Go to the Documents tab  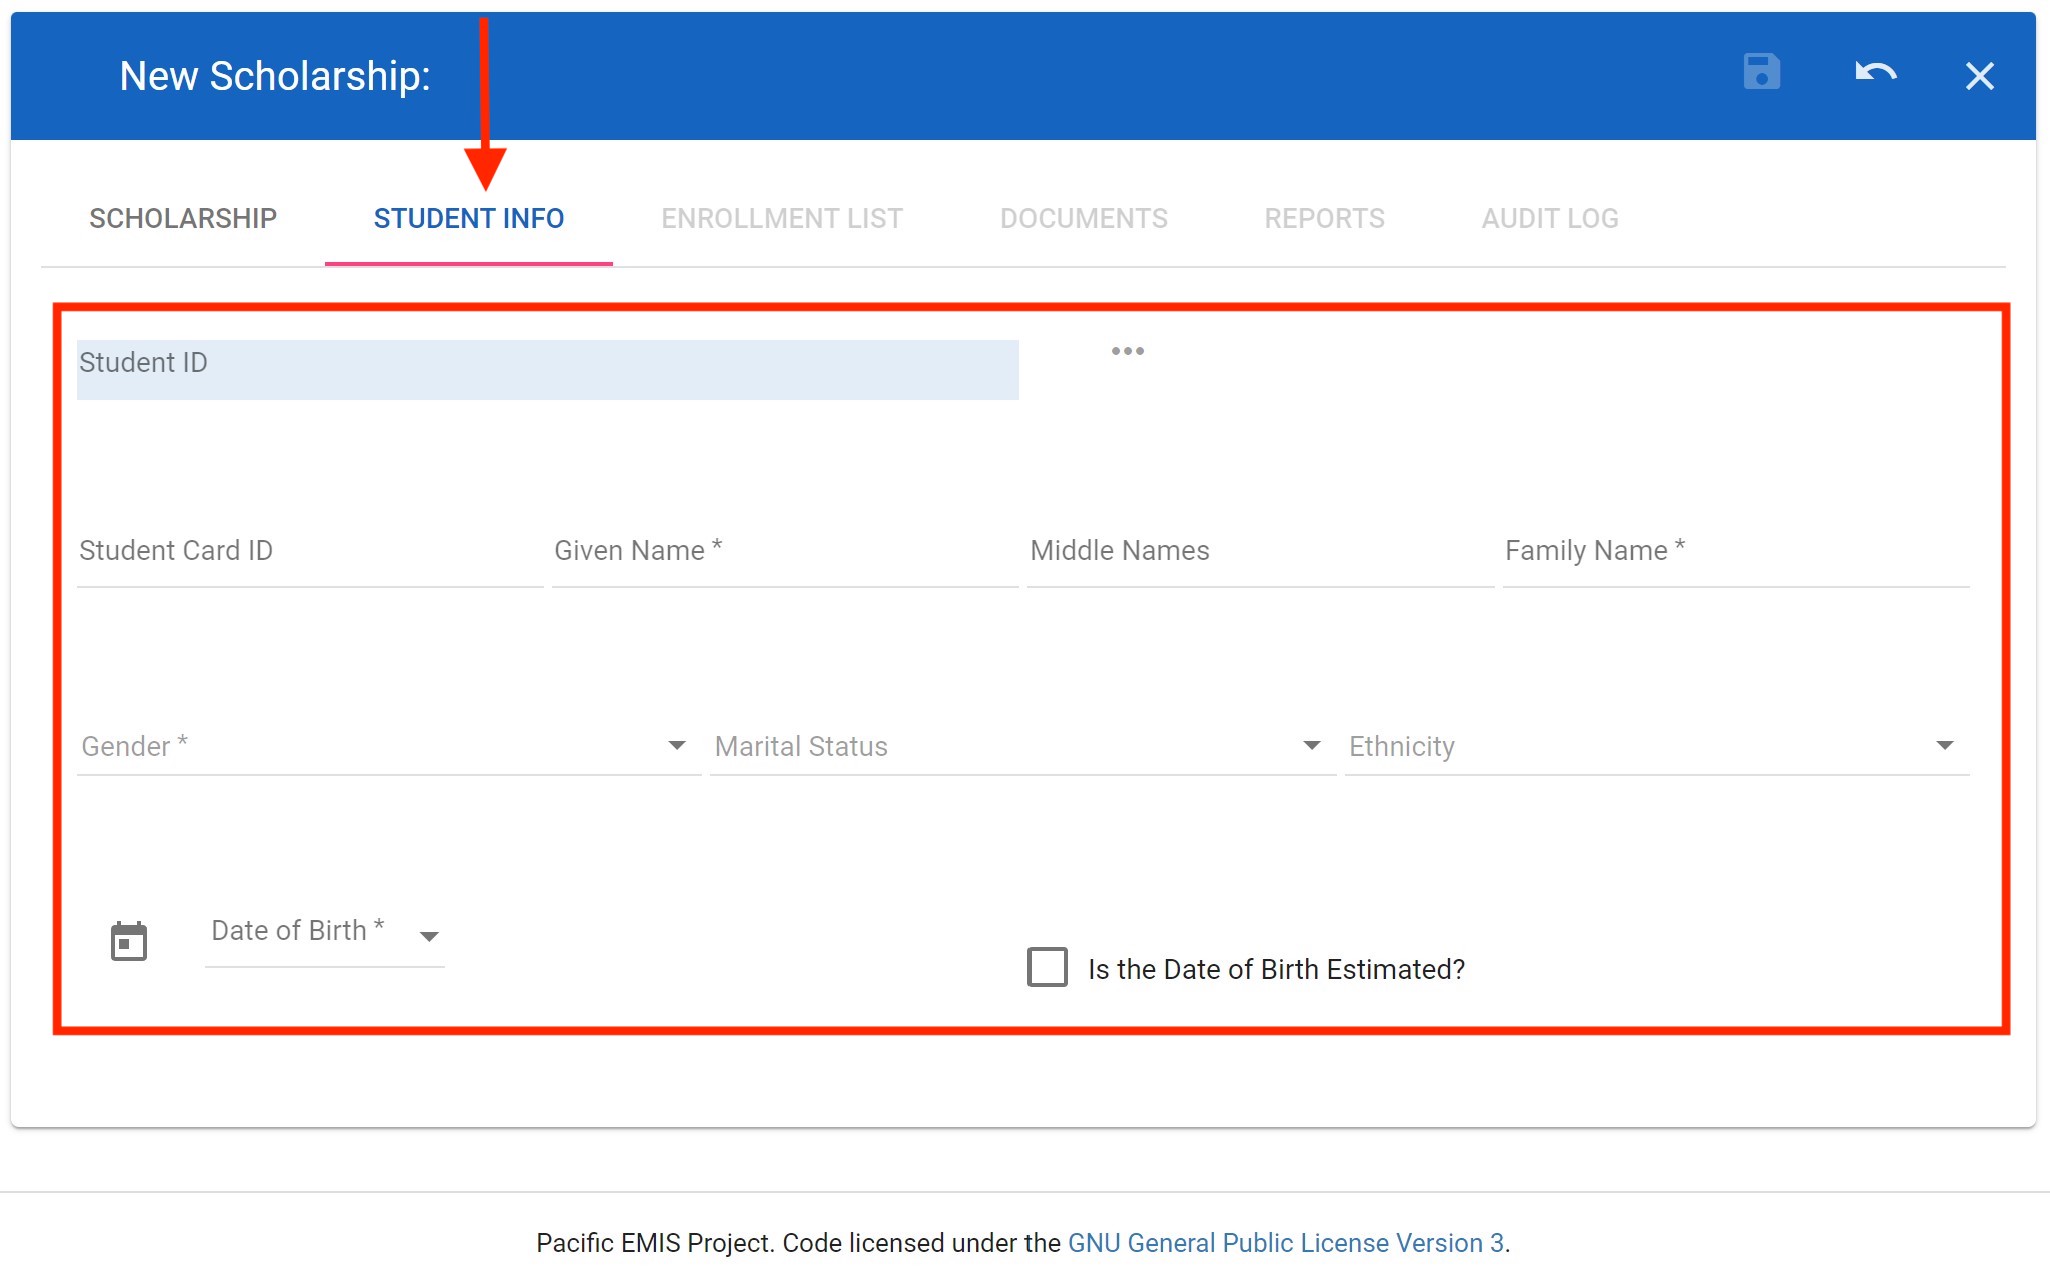tap(1083, 218)
